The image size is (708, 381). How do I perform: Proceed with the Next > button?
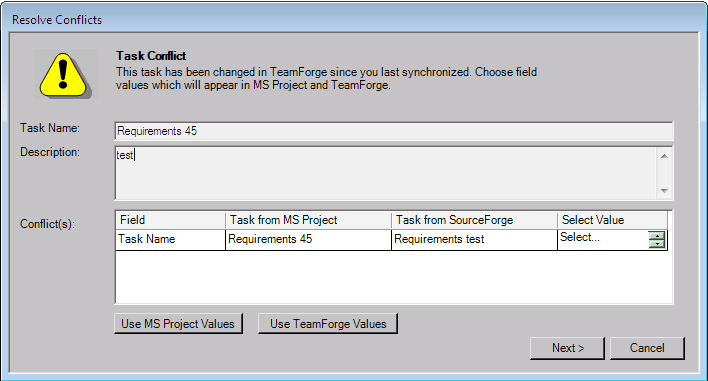(567, 348)
